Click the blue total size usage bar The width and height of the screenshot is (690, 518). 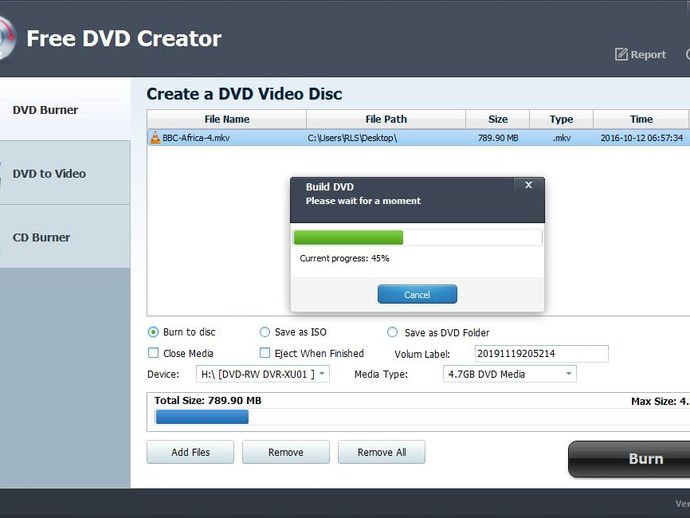coord(202,417)
